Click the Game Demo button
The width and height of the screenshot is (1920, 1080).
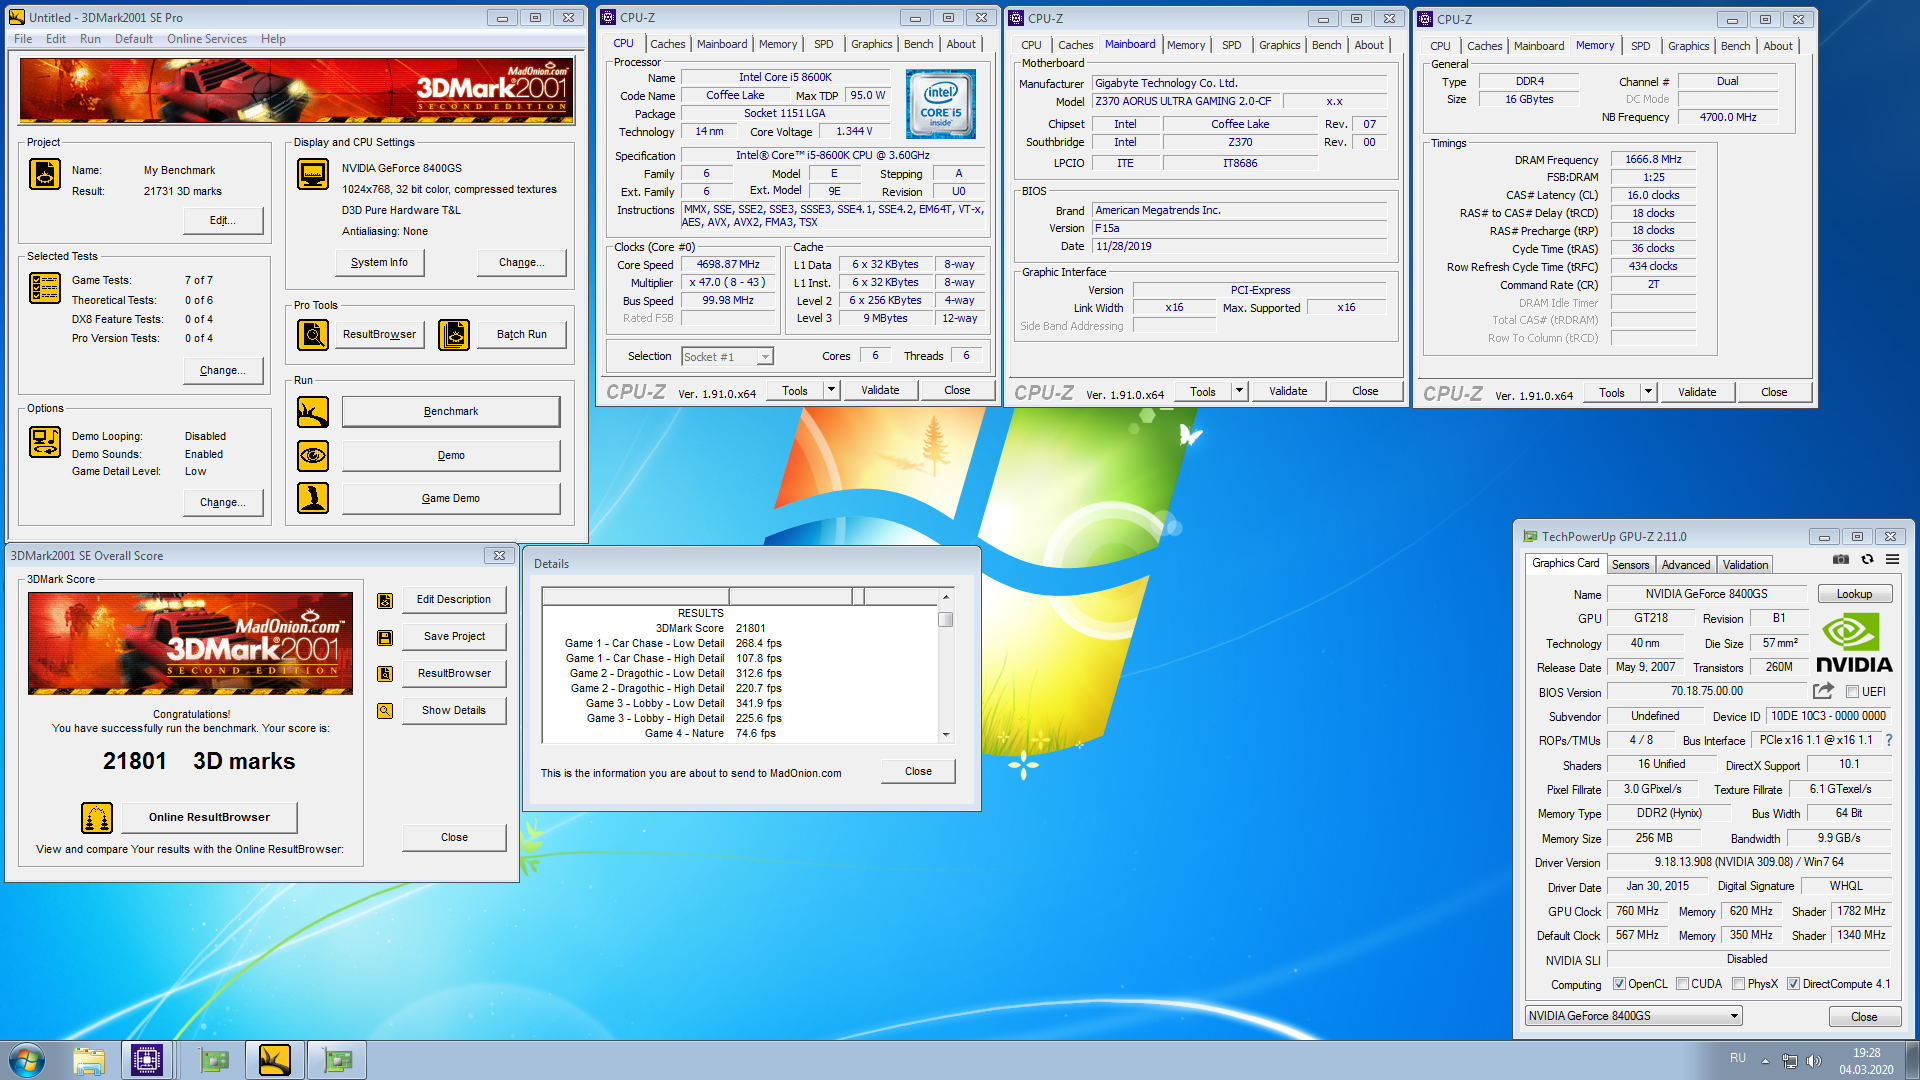[x=451, y=499]
